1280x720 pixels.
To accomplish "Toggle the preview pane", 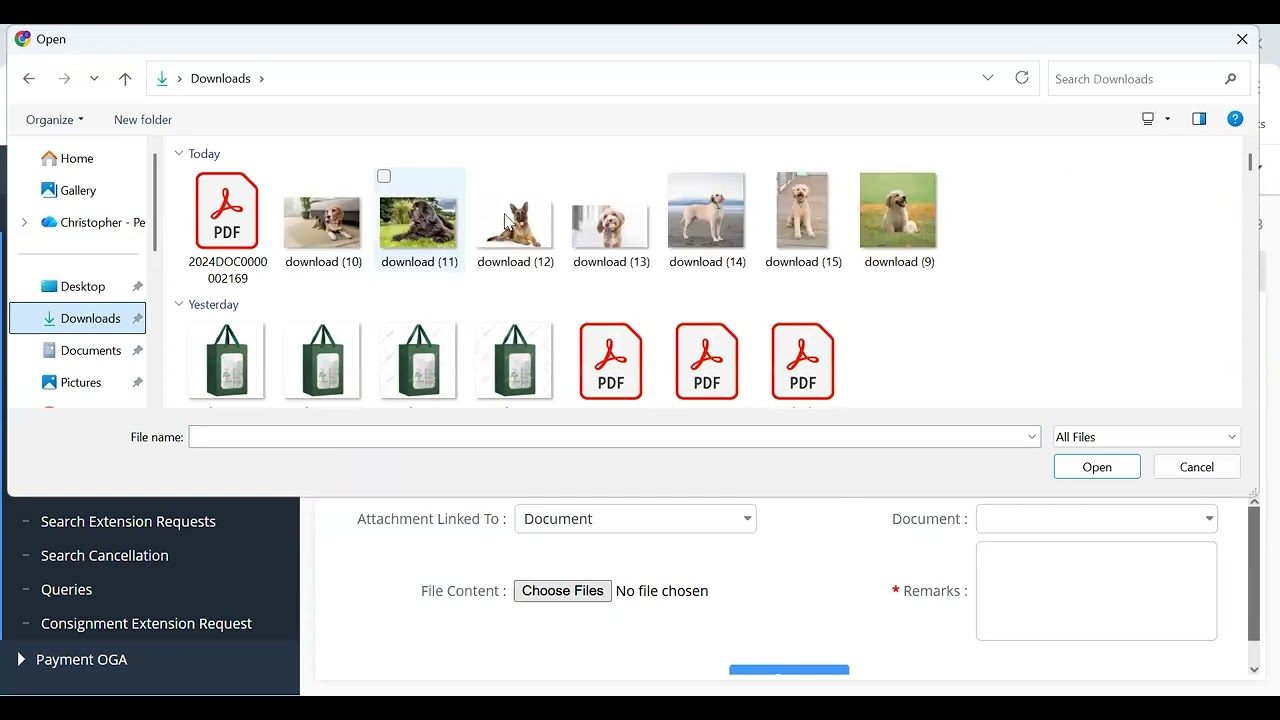I will click(1199, 119).
